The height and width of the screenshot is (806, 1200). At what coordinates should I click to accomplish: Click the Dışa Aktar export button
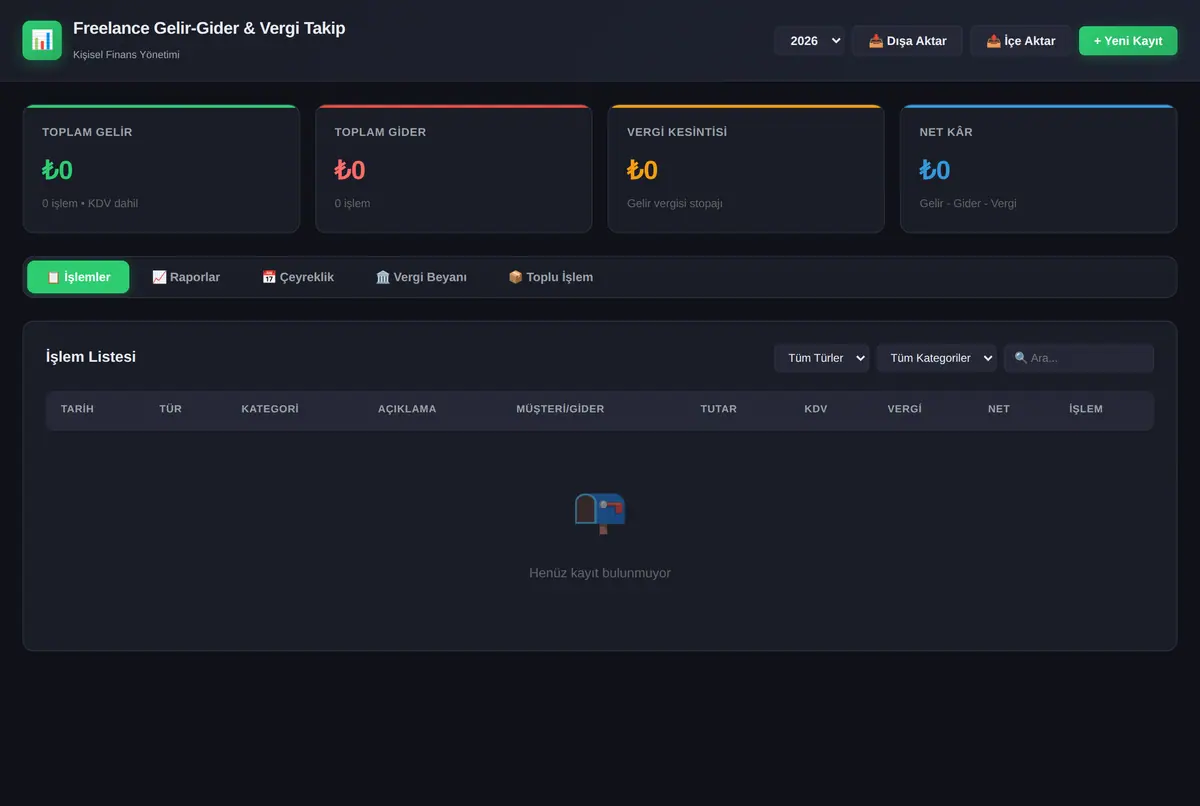(x=907, y=41)
